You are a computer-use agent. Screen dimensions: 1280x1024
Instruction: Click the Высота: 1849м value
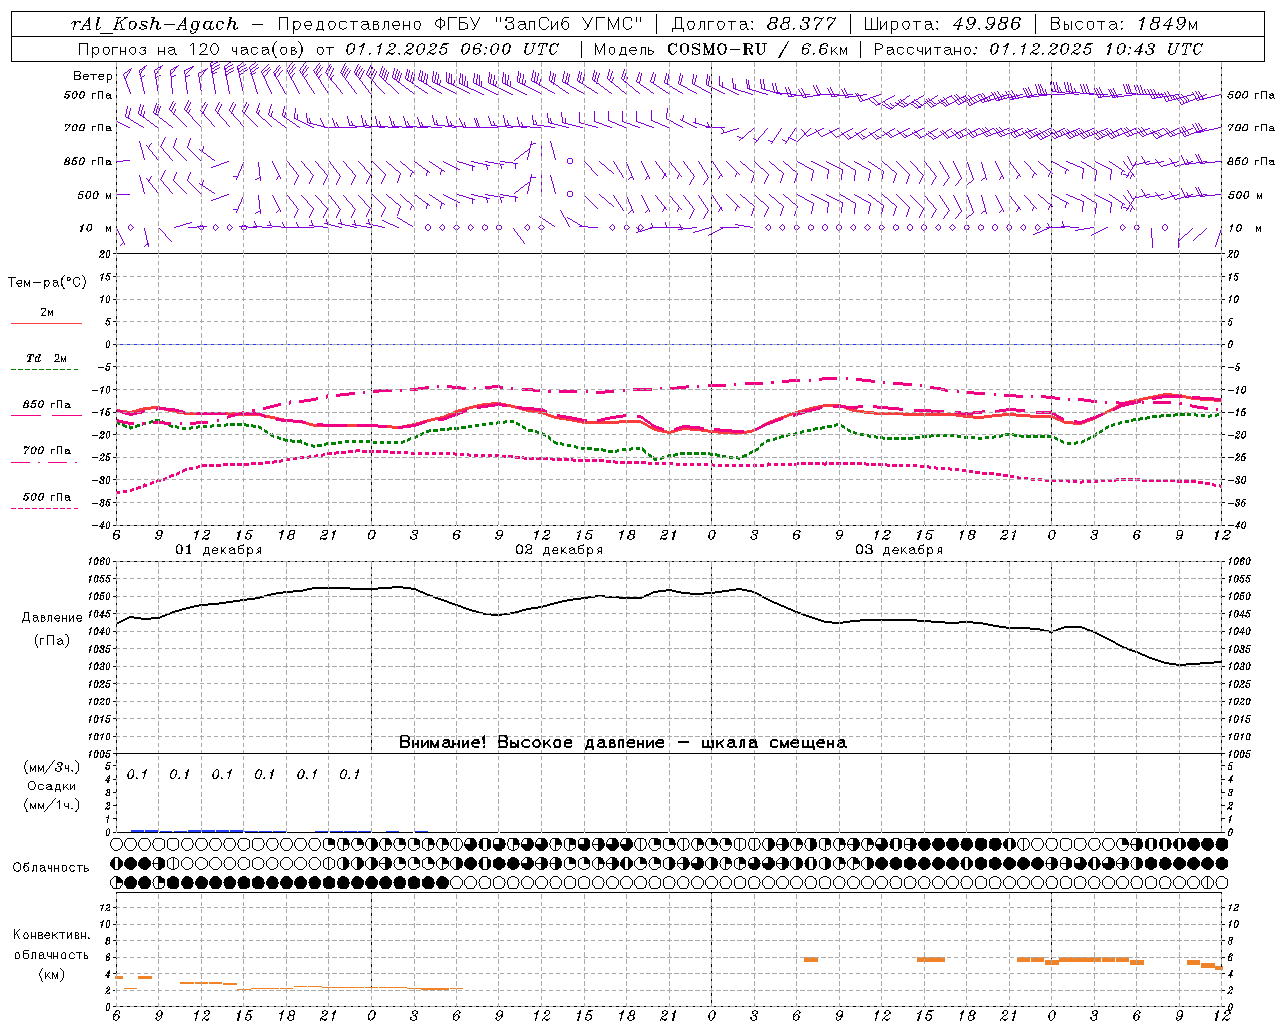[1124, 24]
